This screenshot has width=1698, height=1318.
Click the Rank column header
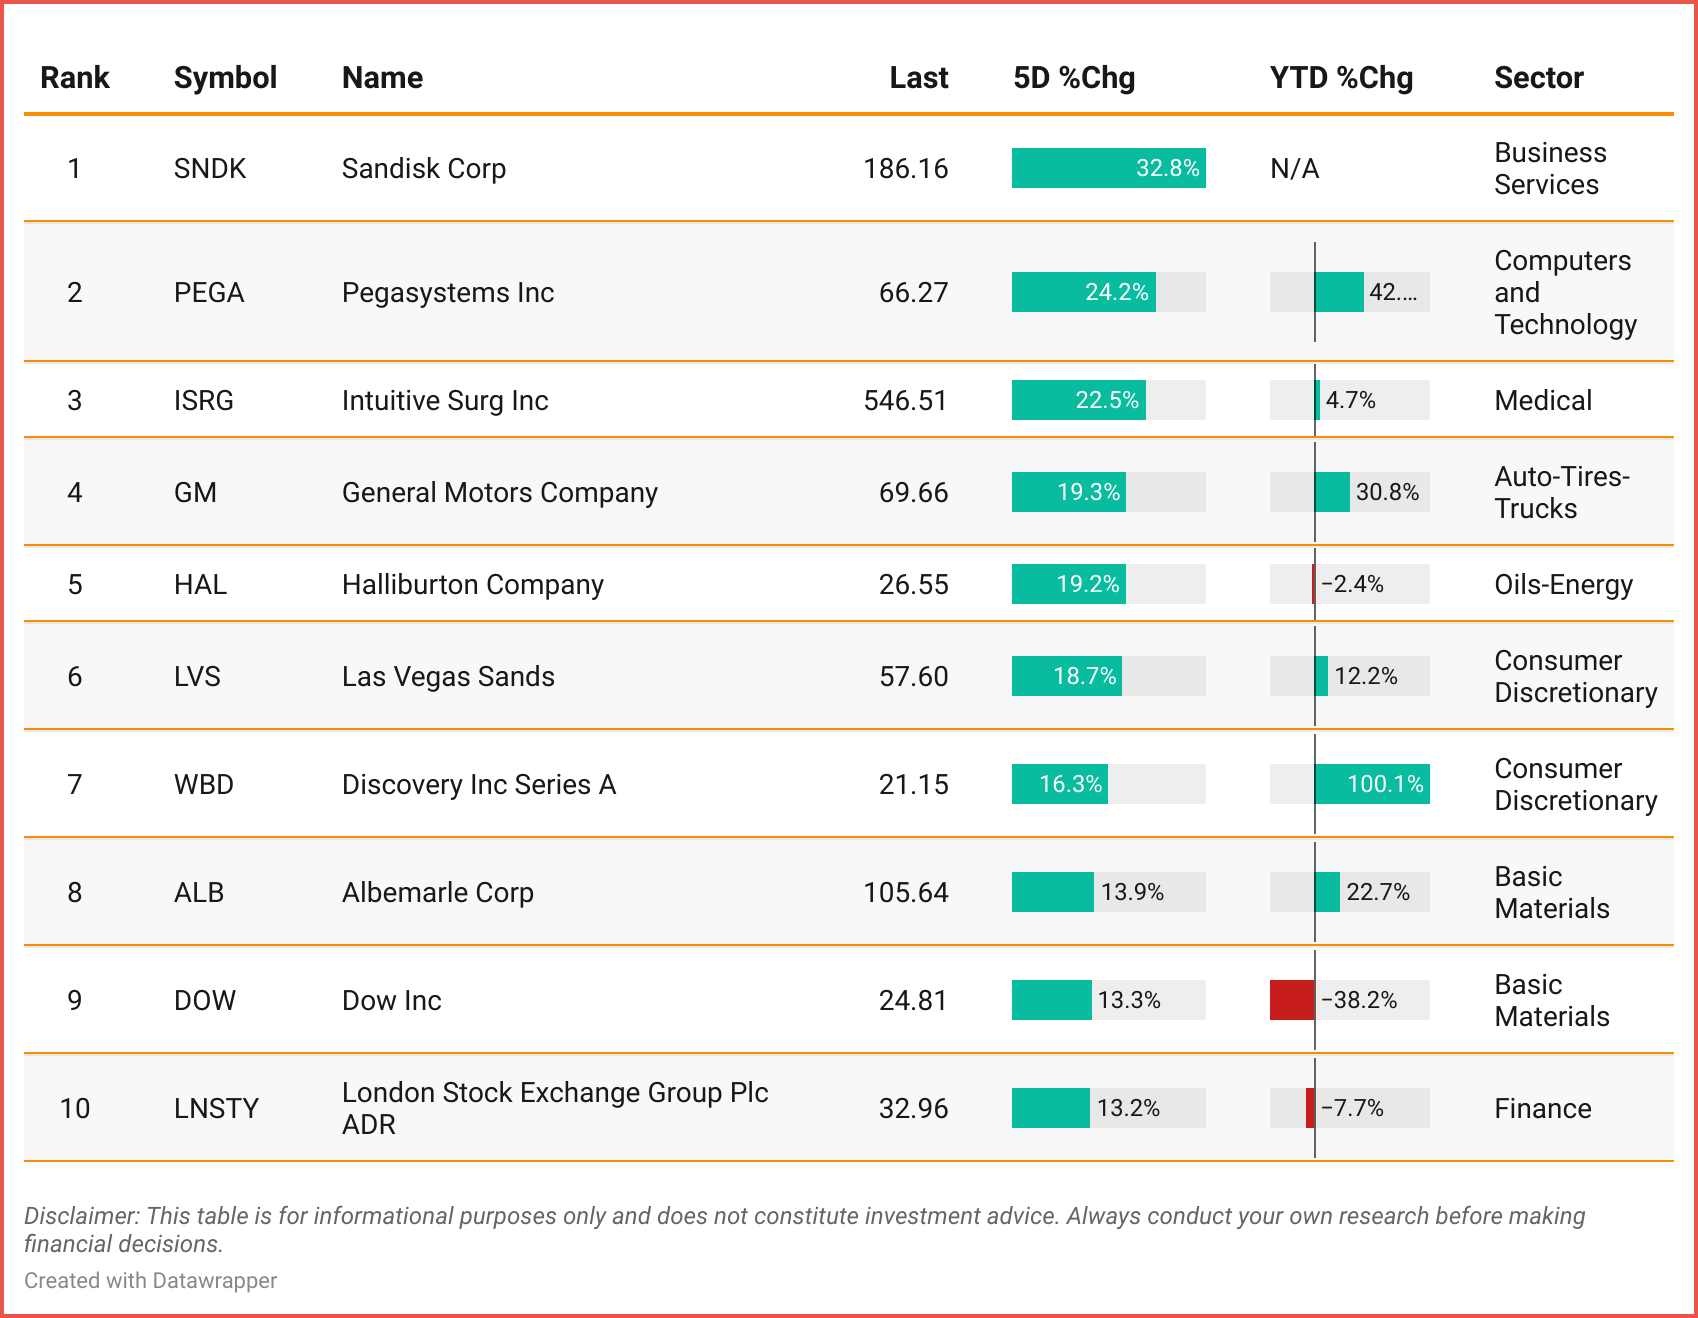74,78
